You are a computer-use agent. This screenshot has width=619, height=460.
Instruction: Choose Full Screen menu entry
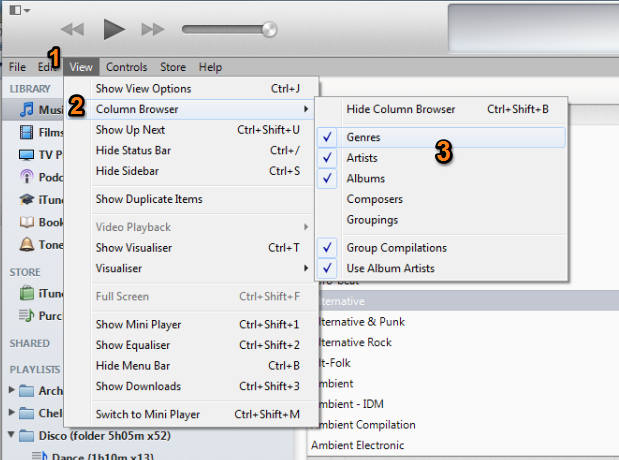[x=191, y=297]
